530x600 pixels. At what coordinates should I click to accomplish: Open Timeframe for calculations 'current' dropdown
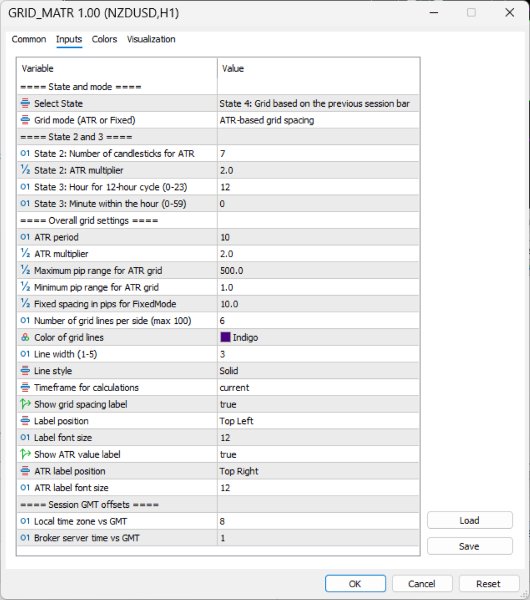318,387
